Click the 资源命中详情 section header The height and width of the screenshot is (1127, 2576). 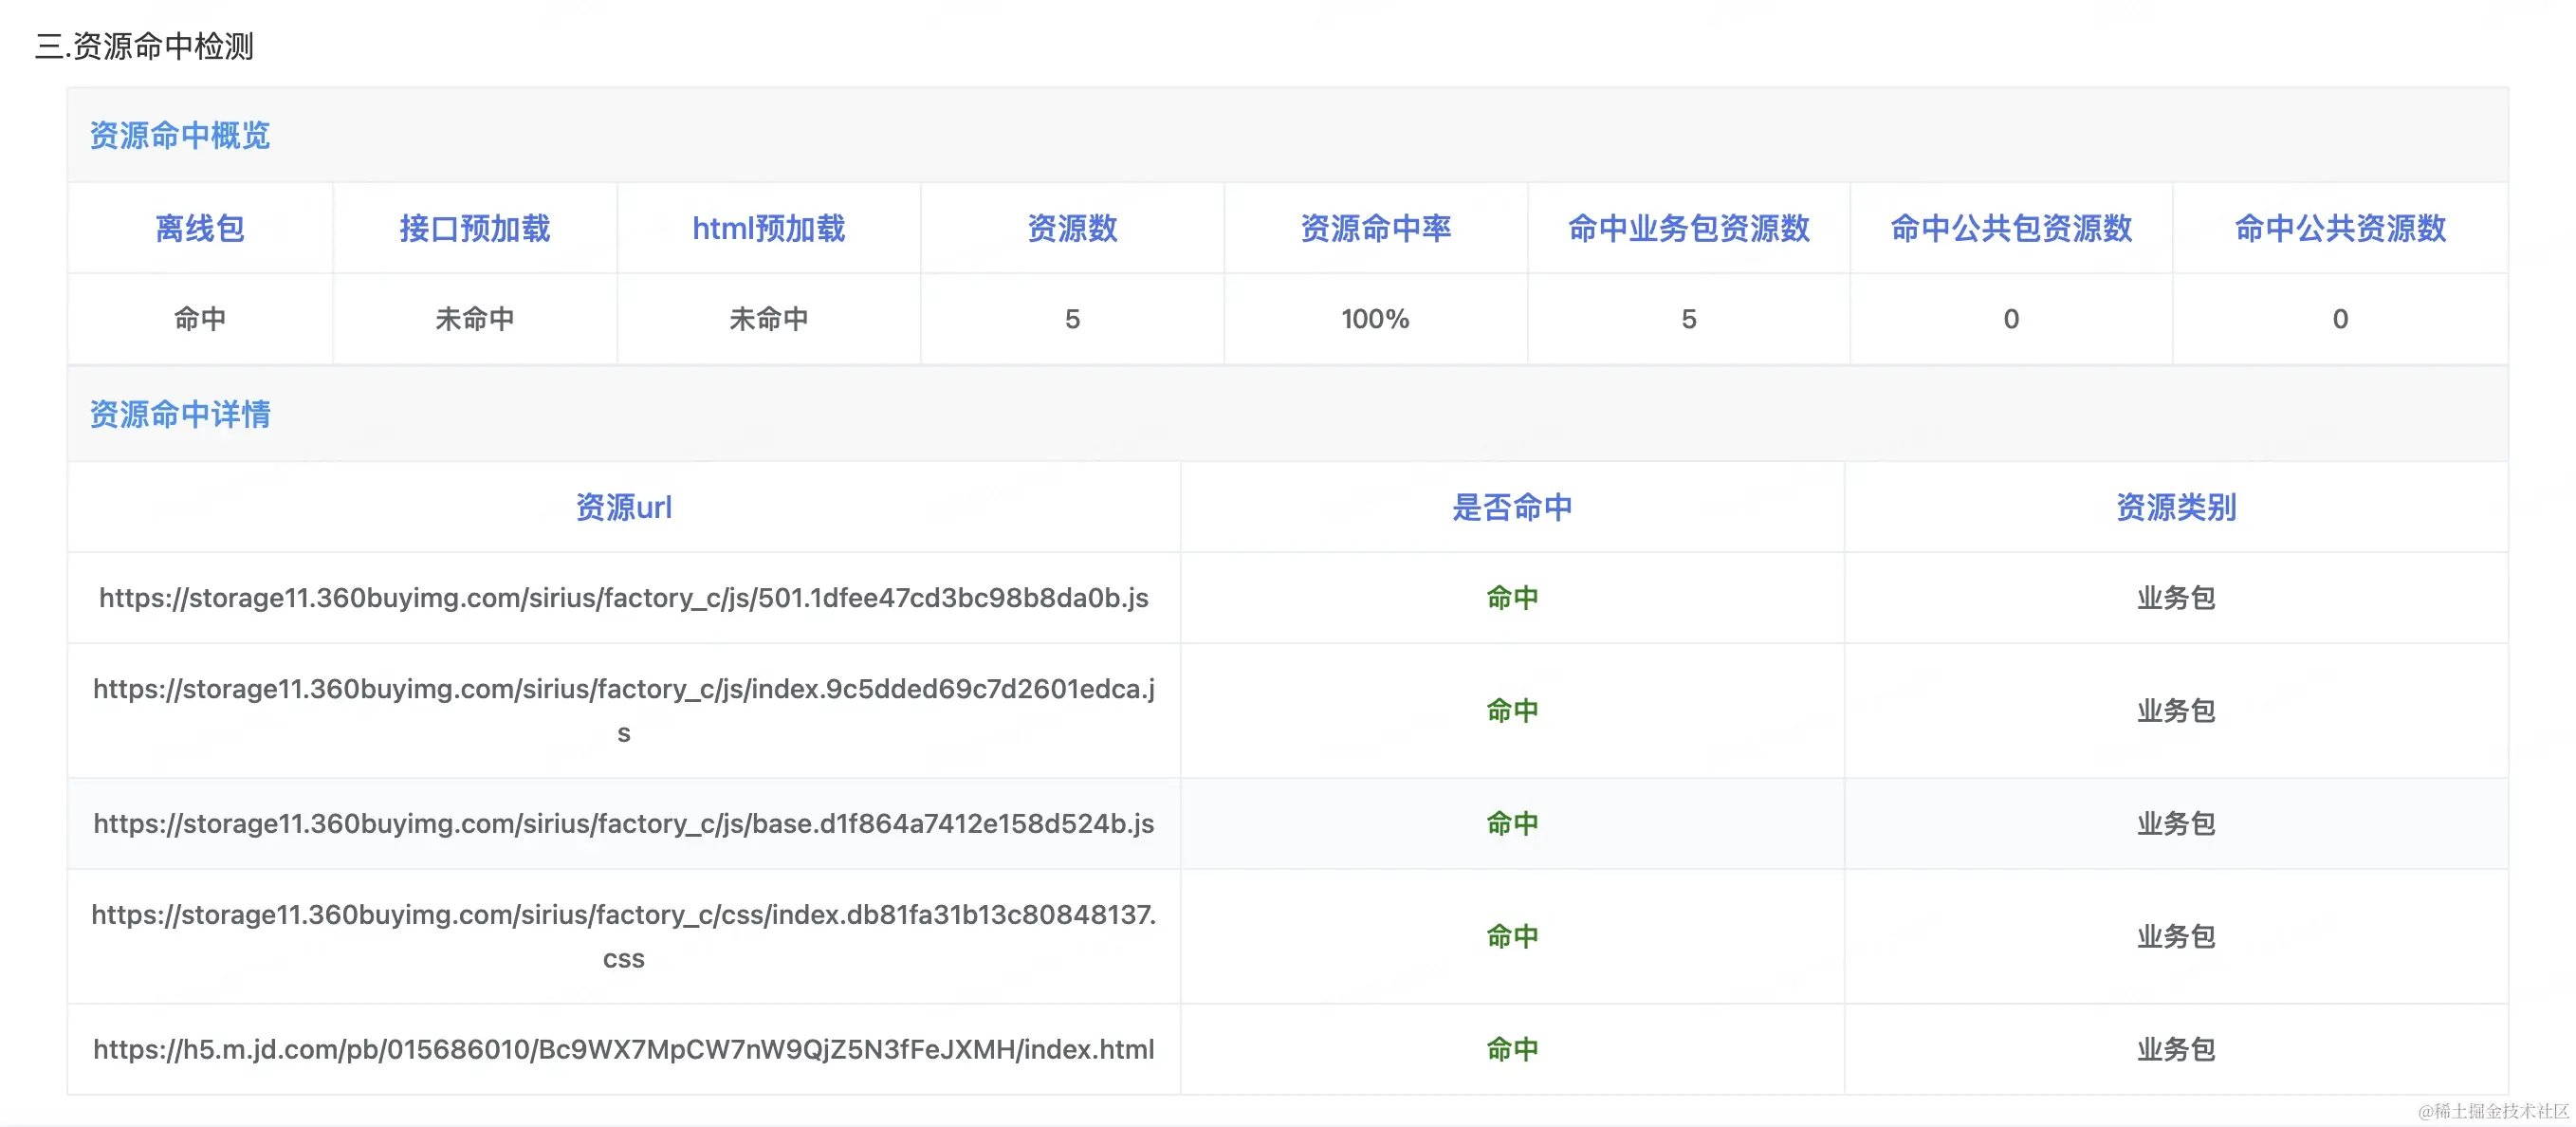point(180,414)
